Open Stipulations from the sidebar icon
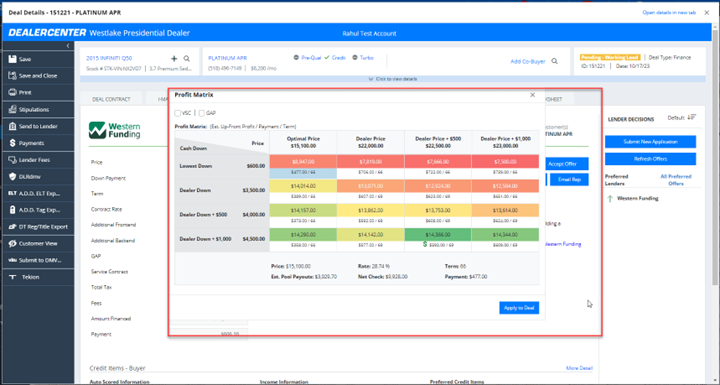This screenshot has height=385, width=720. click(12, 109)
